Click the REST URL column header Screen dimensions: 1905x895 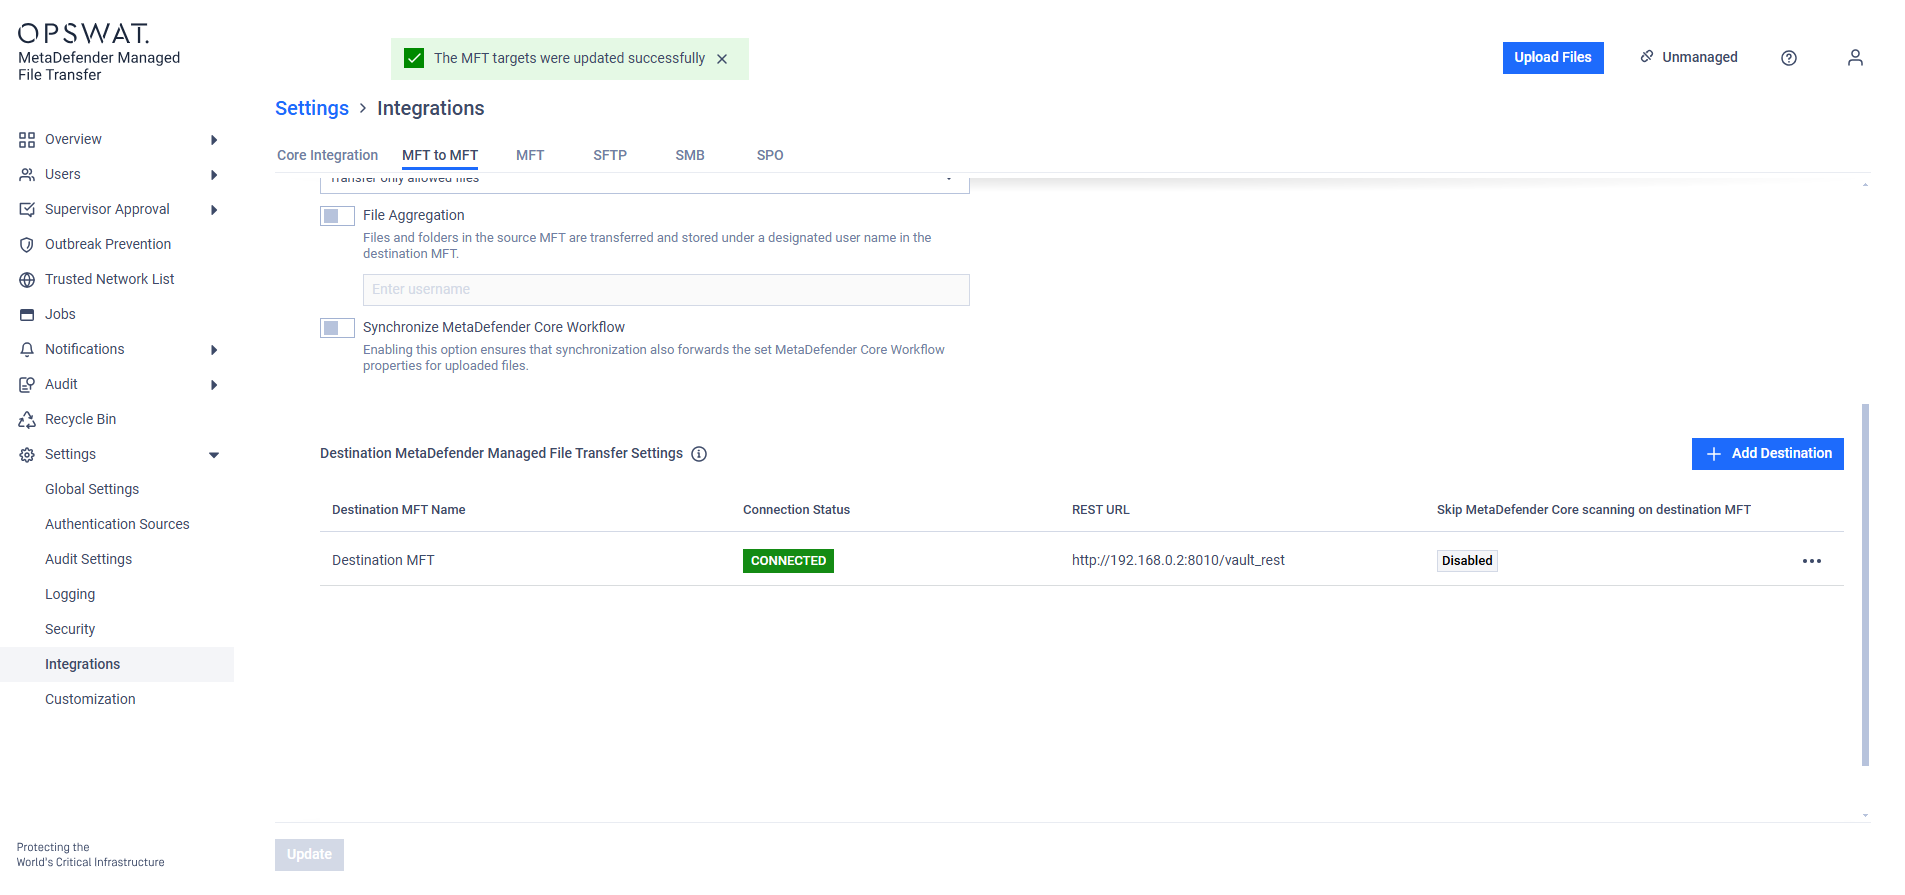(1101, 510)
